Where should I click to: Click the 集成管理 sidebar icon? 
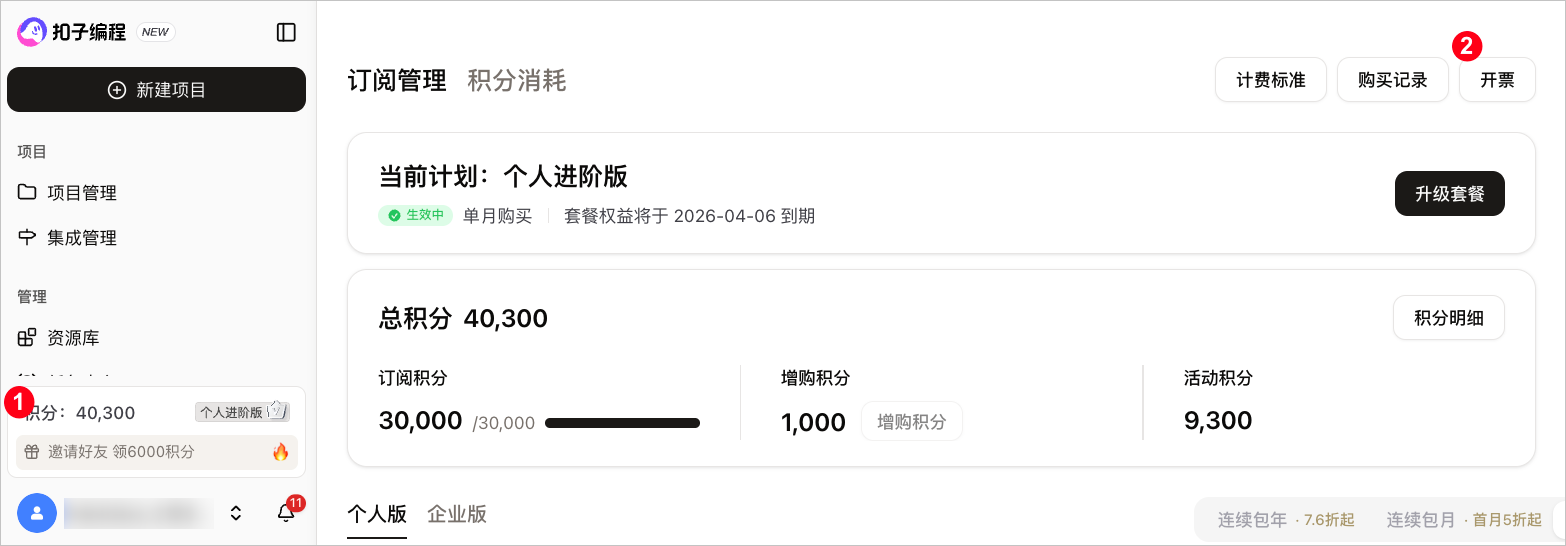pyautogui.click(x=28, y=237)
